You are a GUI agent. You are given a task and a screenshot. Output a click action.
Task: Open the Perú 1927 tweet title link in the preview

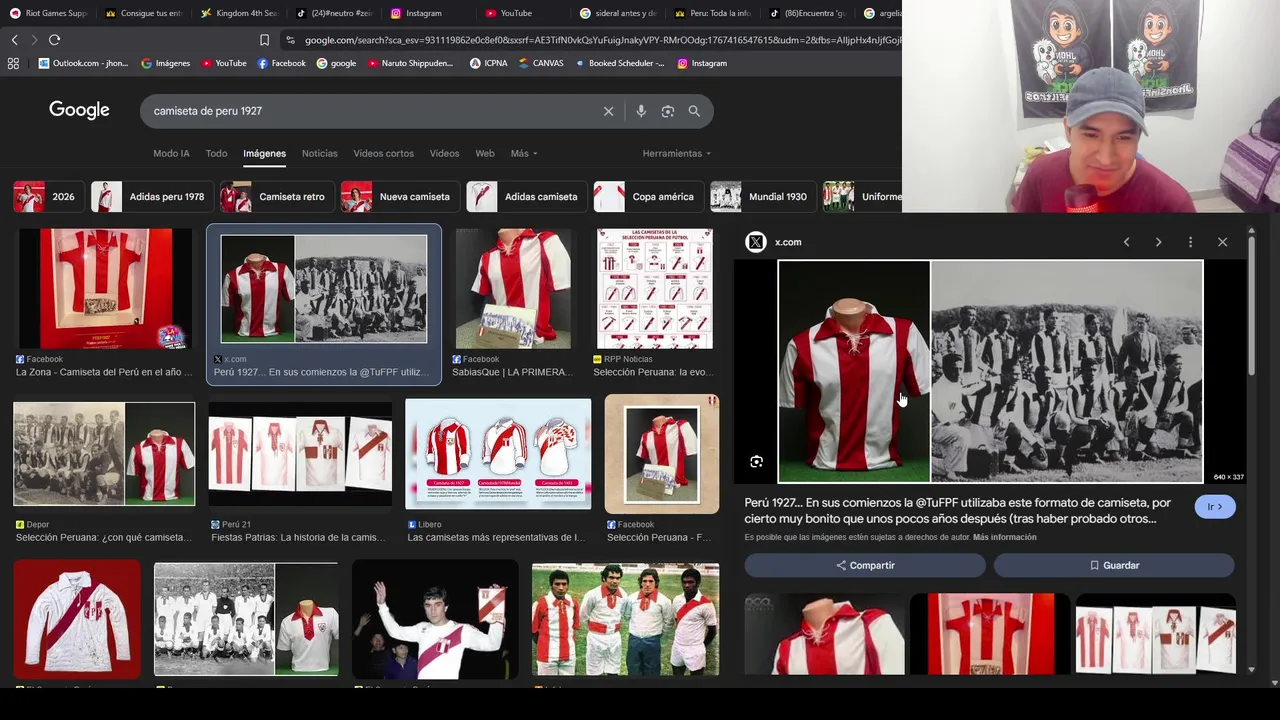pyautogui.click(x=957, y=511)
